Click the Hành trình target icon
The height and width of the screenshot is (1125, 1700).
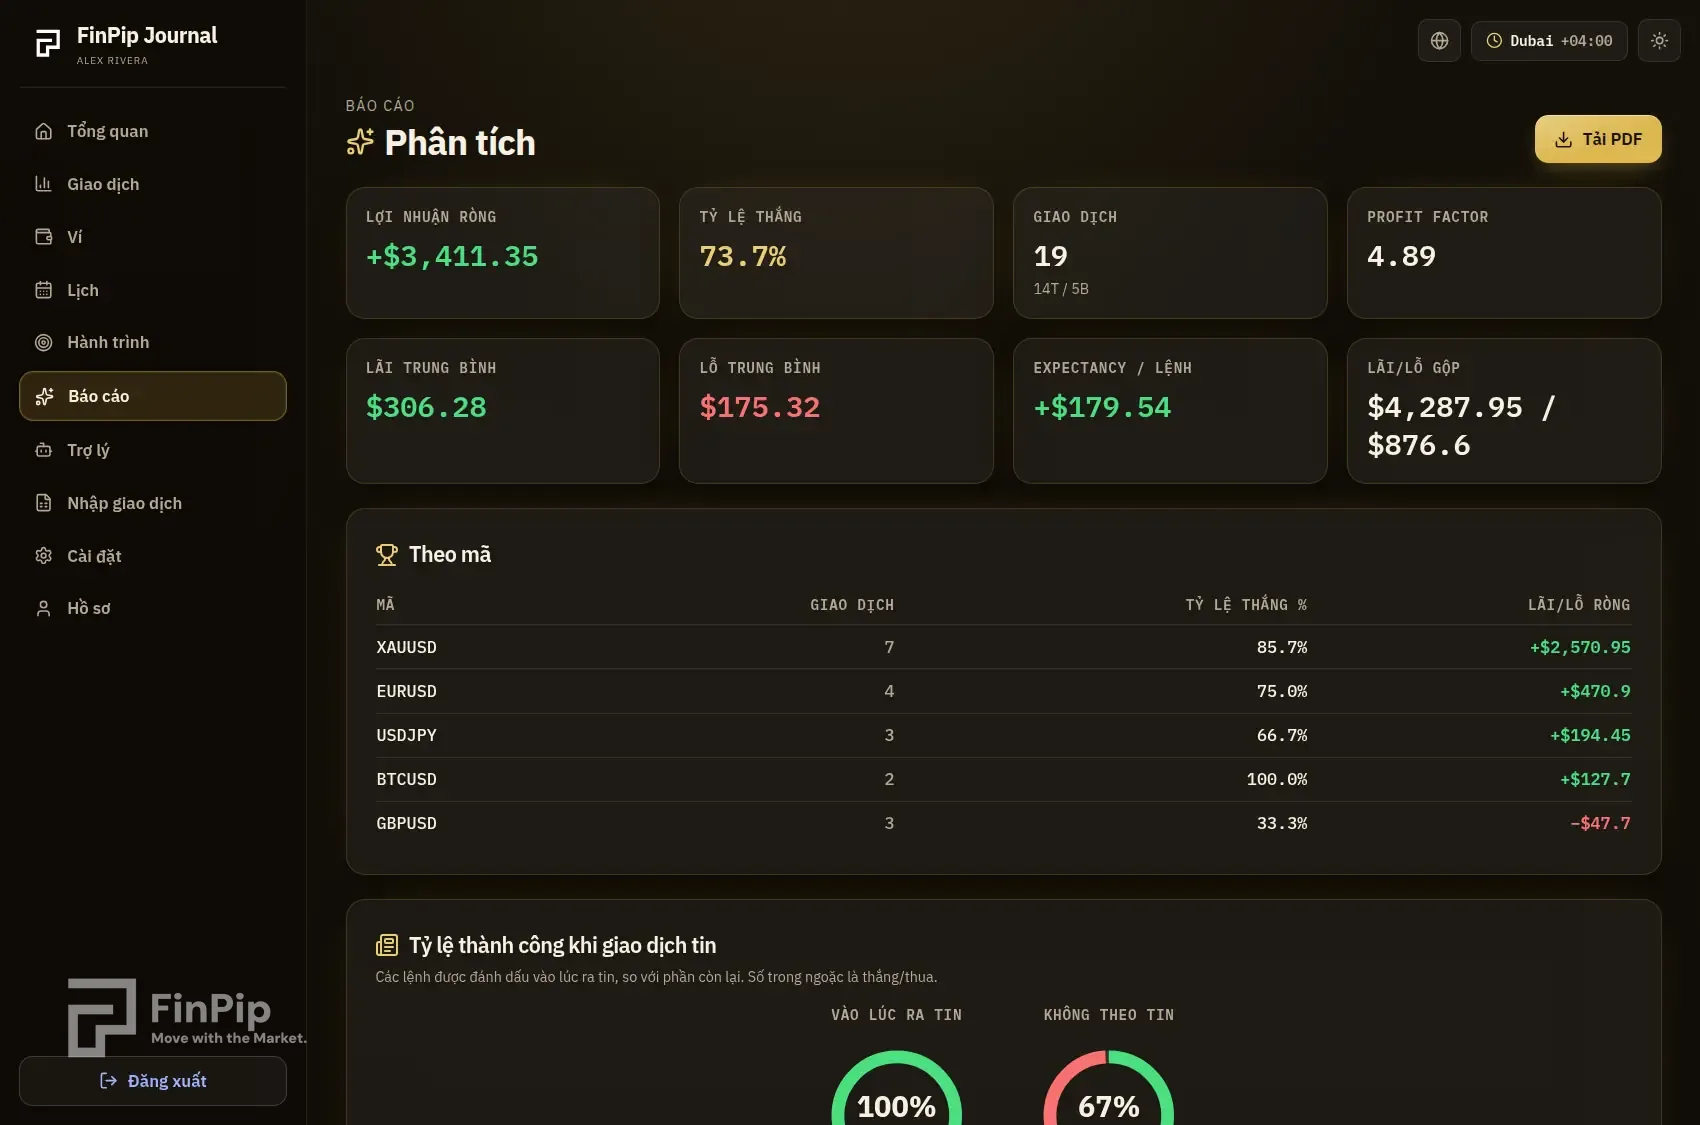pos(44,342)
